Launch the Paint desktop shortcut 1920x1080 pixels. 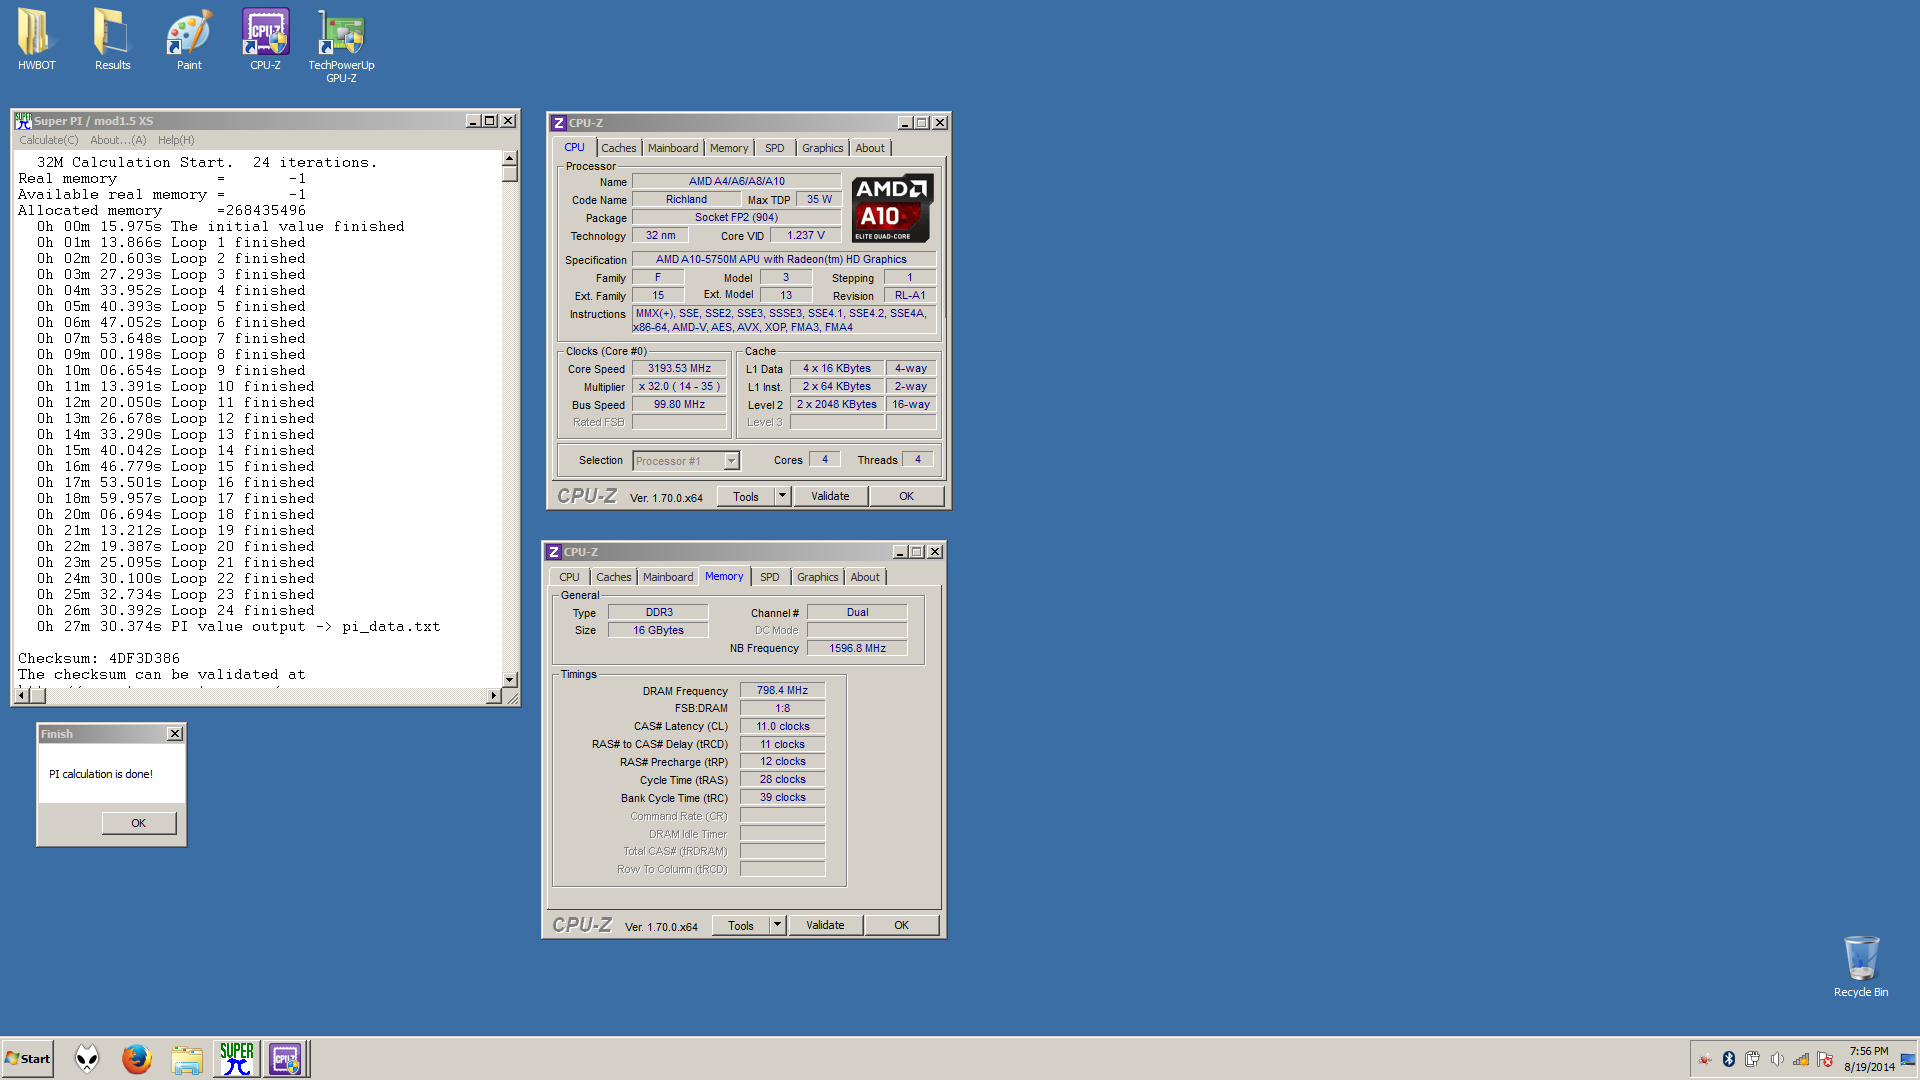pos(189,40)
